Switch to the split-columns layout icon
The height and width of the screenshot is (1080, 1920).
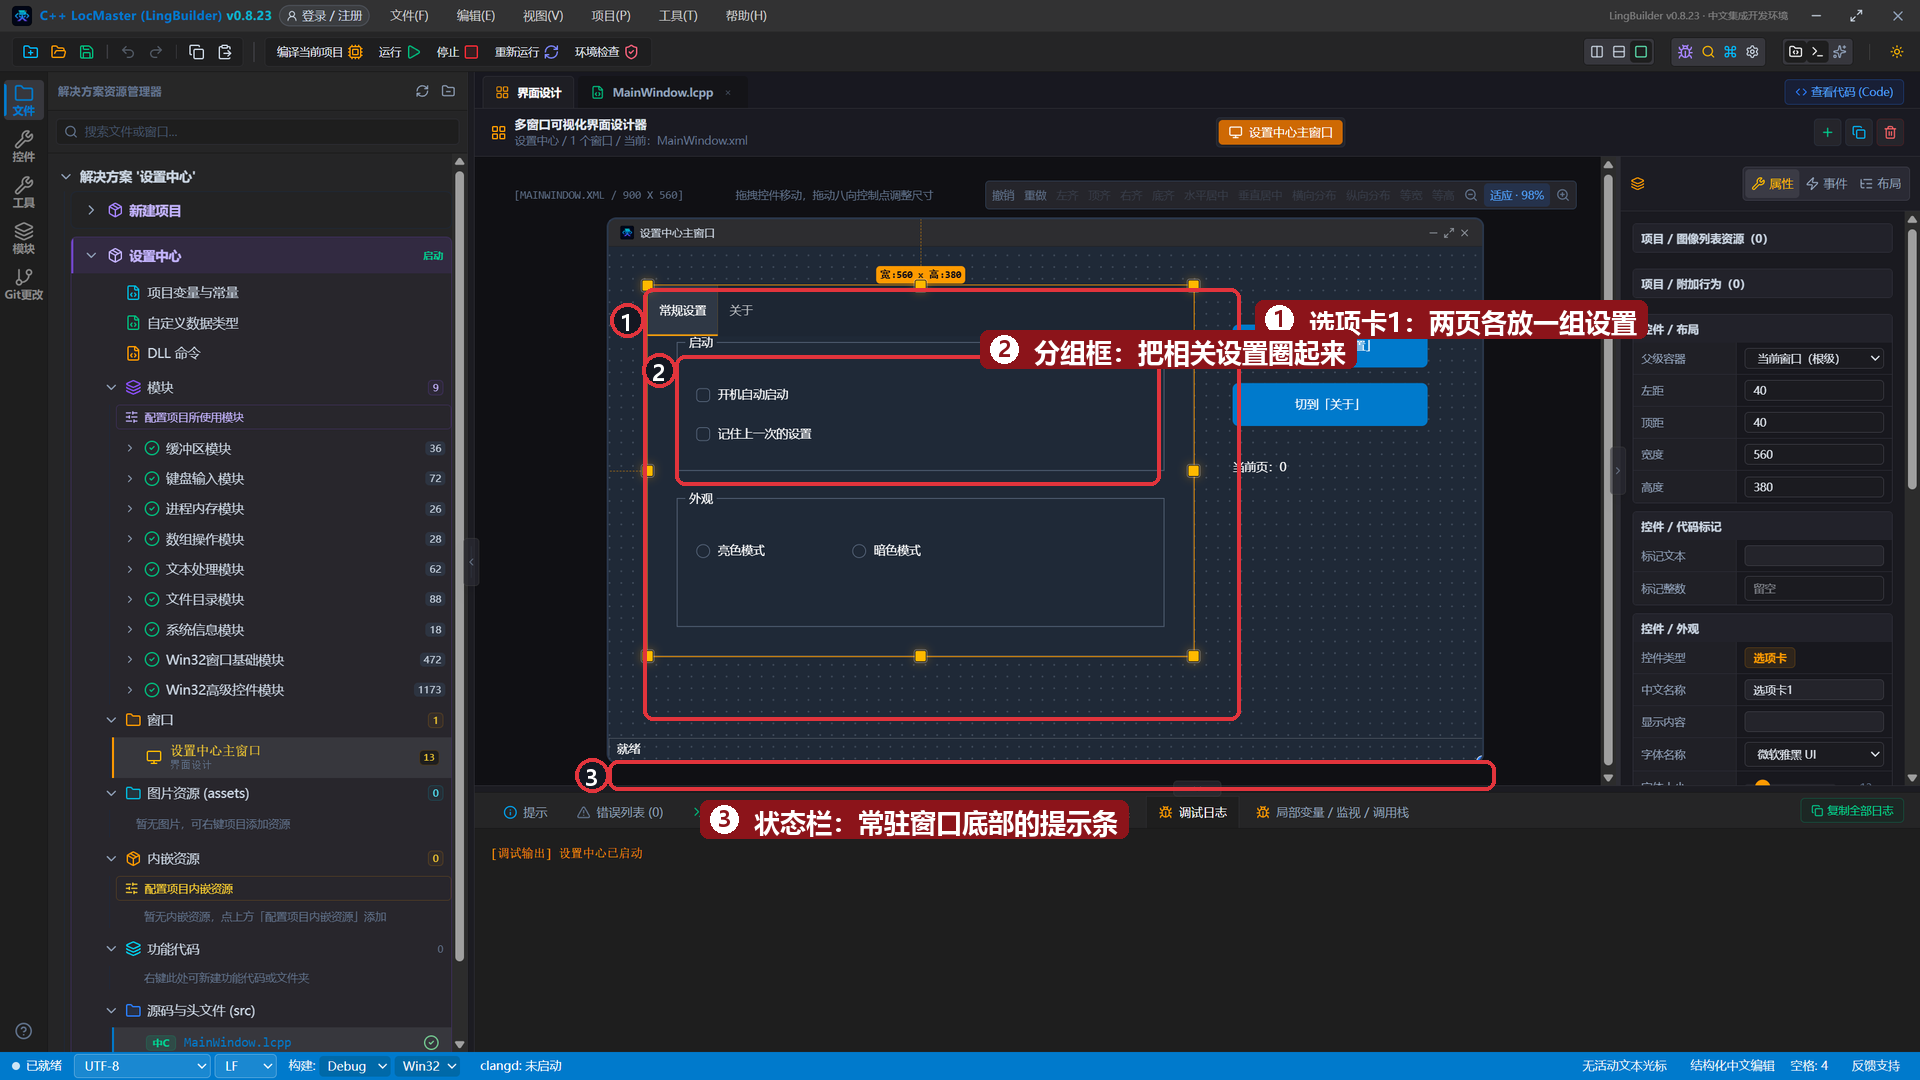[1597, 52]
